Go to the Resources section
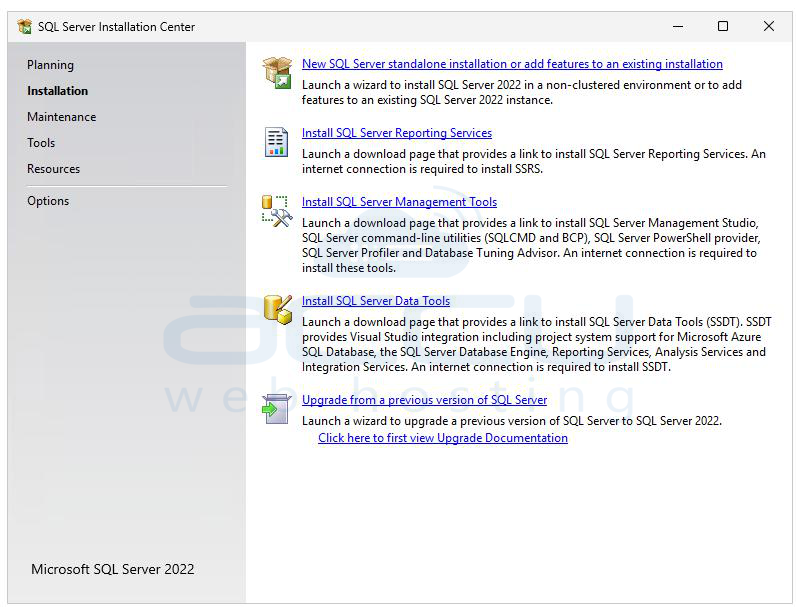Viewport: 796px width, 607px height. tap(53, 169)
